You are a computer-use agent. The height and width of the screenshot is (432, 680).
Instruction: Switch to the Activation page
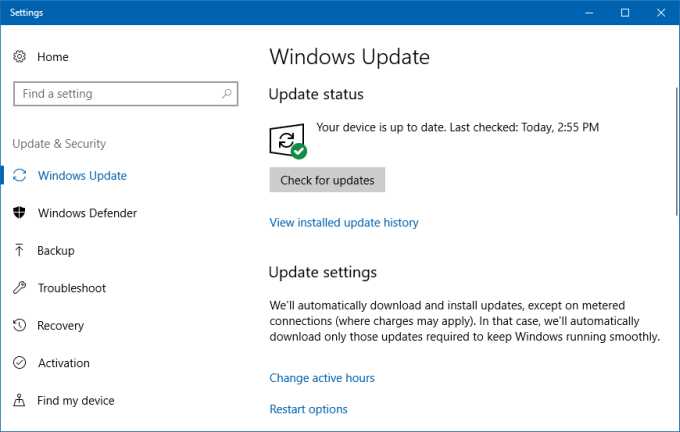tap(64, 363)
